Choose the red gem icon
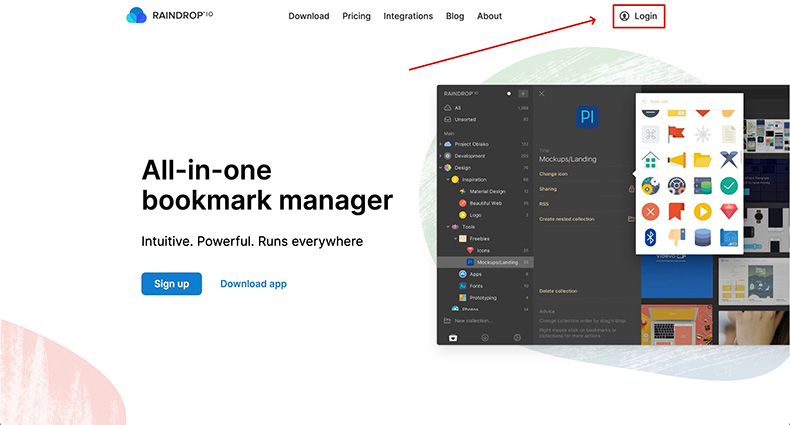The width and height of the screenshot is (790, 425). tap(729, 211)
